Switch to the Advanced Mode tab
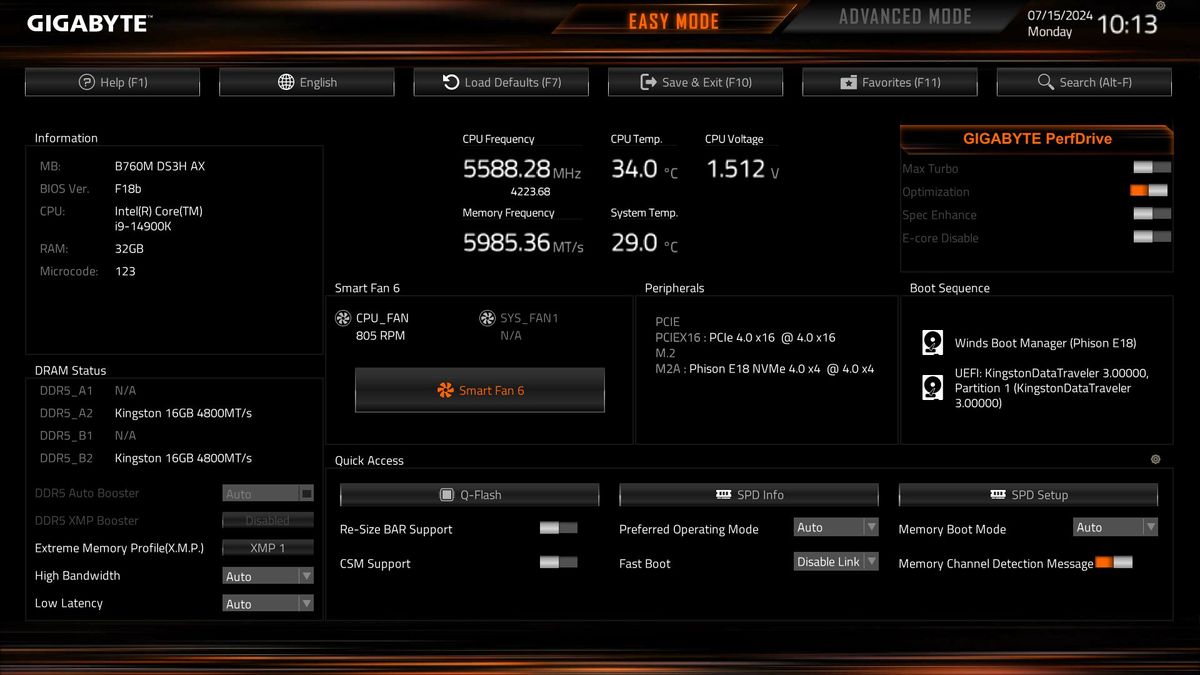The width and height of the screenshot is (1200, 675). point(905,17)
